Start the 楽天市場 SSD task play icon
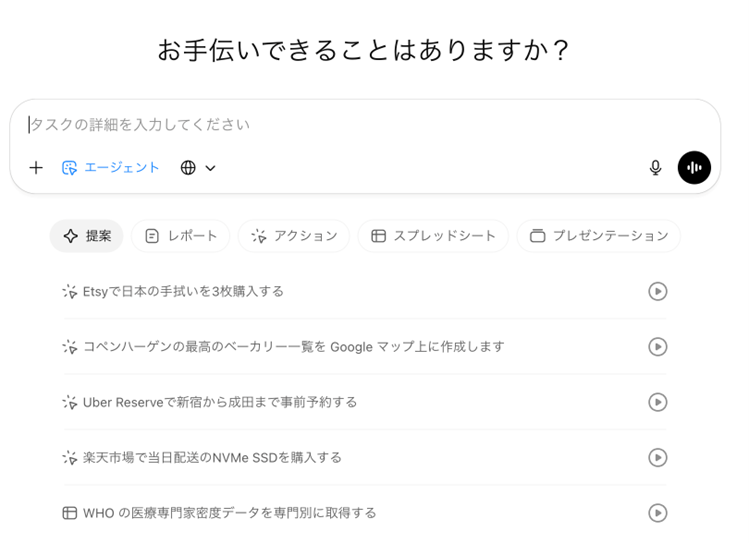Screen dimensions: 749x543 tap(657, 458)
